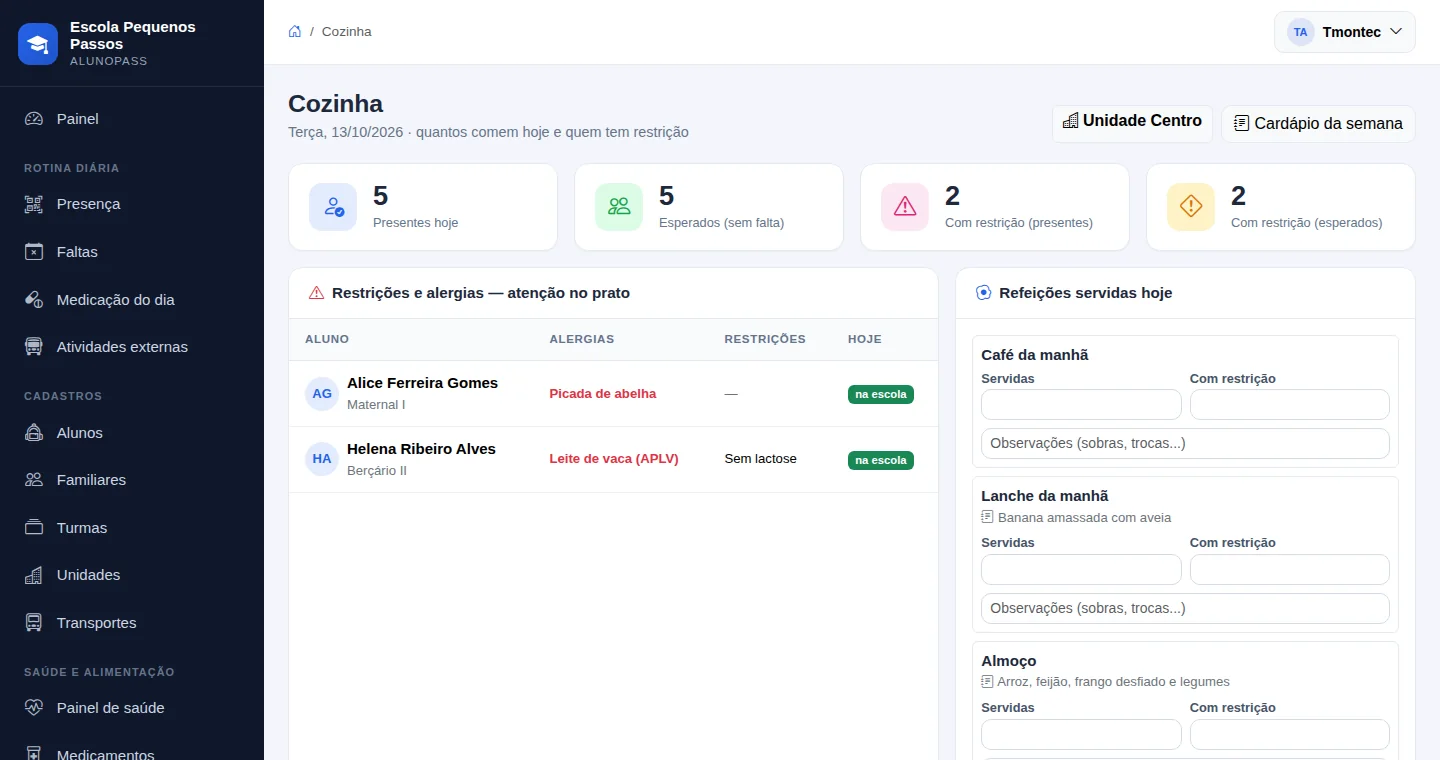Select the Unidade Centro button
Image resolution: width=1440 pixels, height=760 pixels.
pos(1132,123)
